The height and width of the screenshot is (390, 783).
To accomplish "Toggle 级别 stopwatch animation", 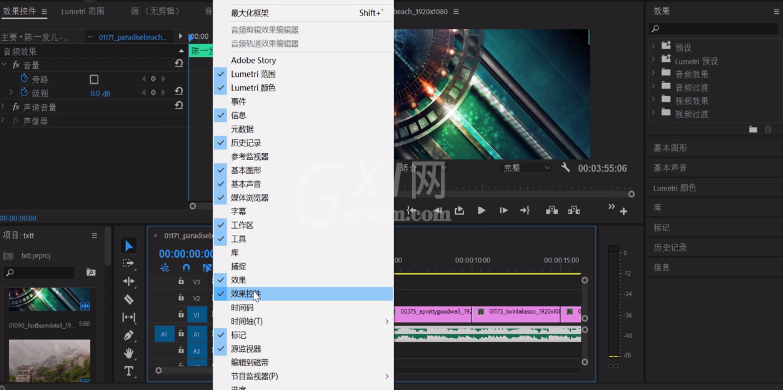I will coord(24,92).
